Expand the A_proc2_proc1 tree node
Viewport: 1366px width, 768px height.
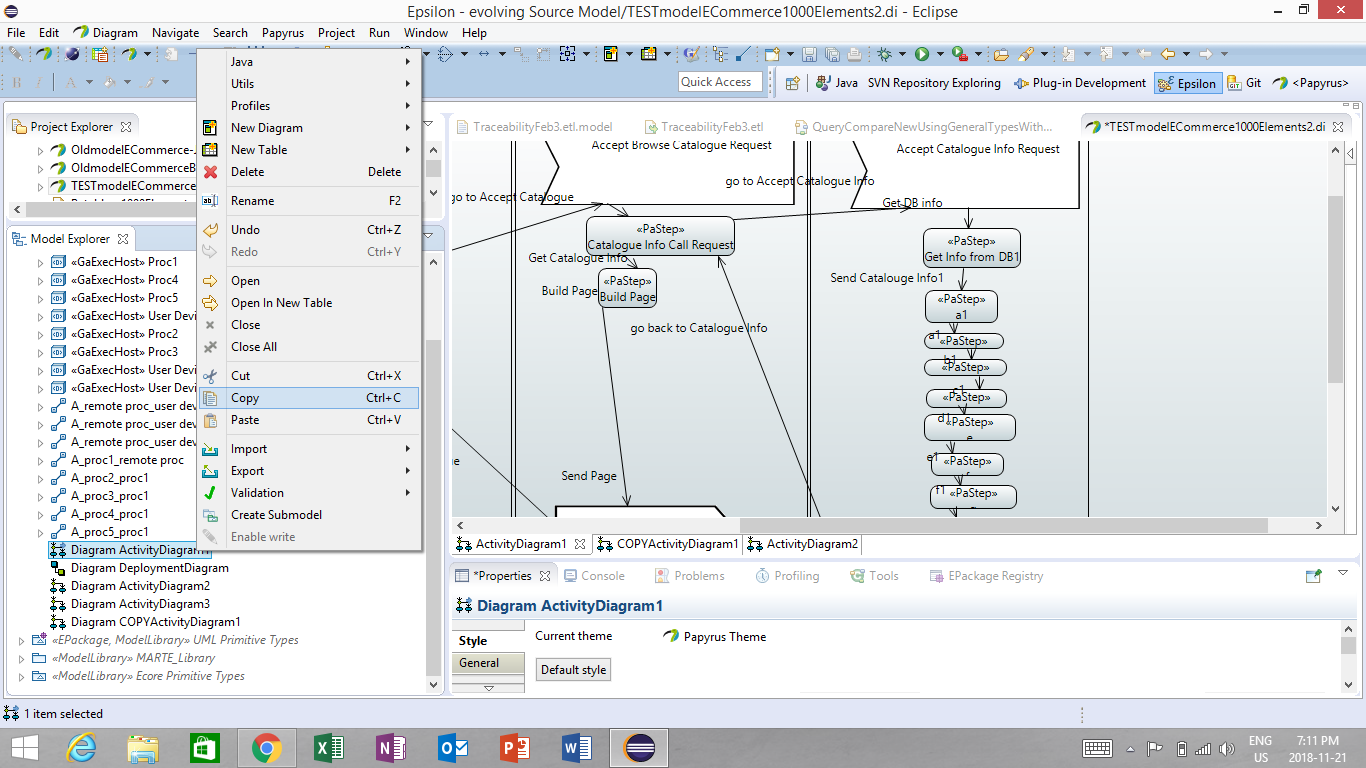(41, 478)
